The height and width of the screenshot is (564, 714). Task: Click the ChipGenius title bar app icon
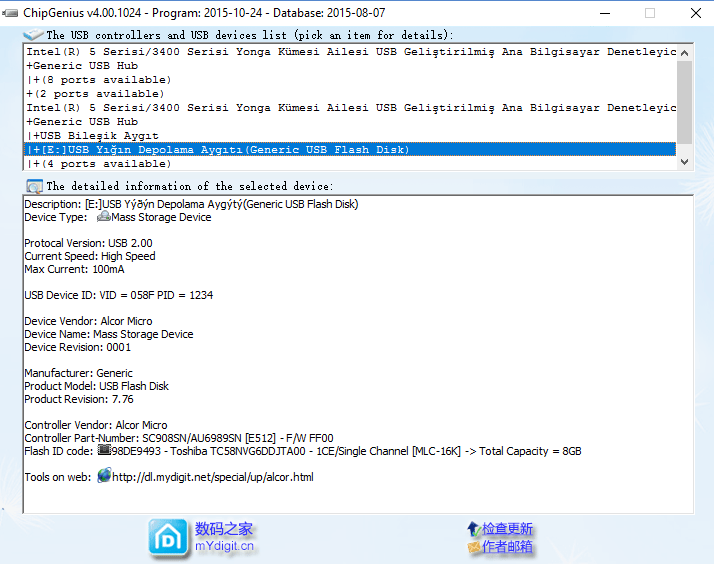pos(10,13)
